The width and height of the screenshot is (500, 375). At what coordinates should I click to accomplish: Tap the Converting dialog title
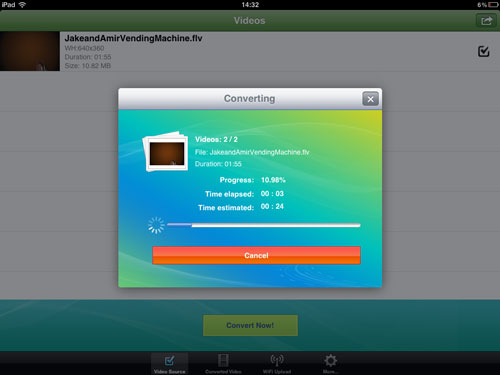[x=249, y=99]
